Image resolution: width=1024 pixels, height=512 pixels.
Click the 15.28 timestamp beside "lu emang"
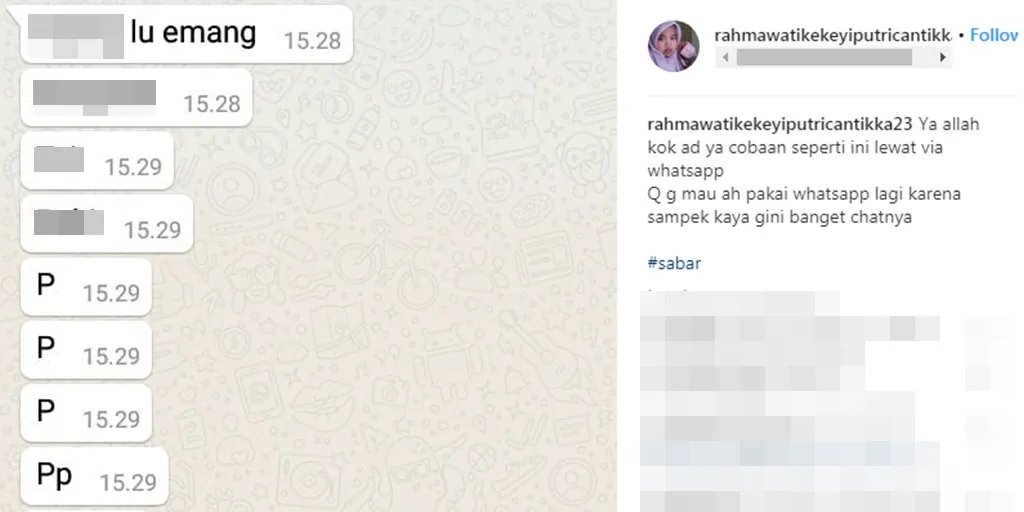[x=312, y=41]
